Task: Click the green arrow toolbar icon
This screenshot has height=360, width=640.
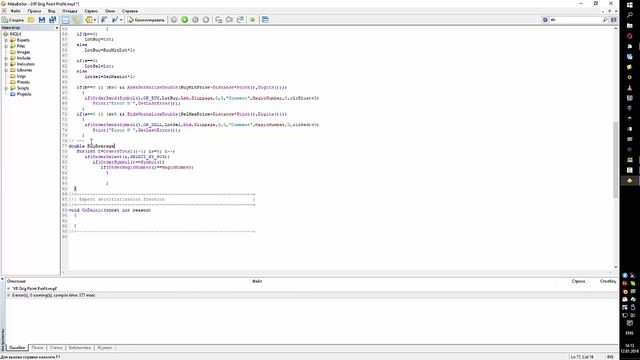Action: point(252,20)
